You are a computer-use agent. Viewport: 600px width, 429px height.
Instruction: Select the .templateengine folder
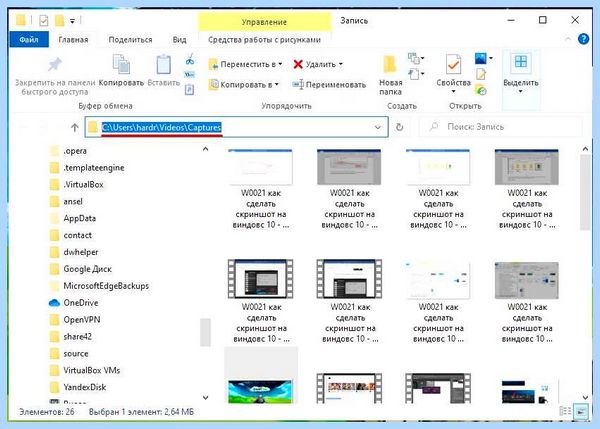pyautogui.click(x=87, y=168)
